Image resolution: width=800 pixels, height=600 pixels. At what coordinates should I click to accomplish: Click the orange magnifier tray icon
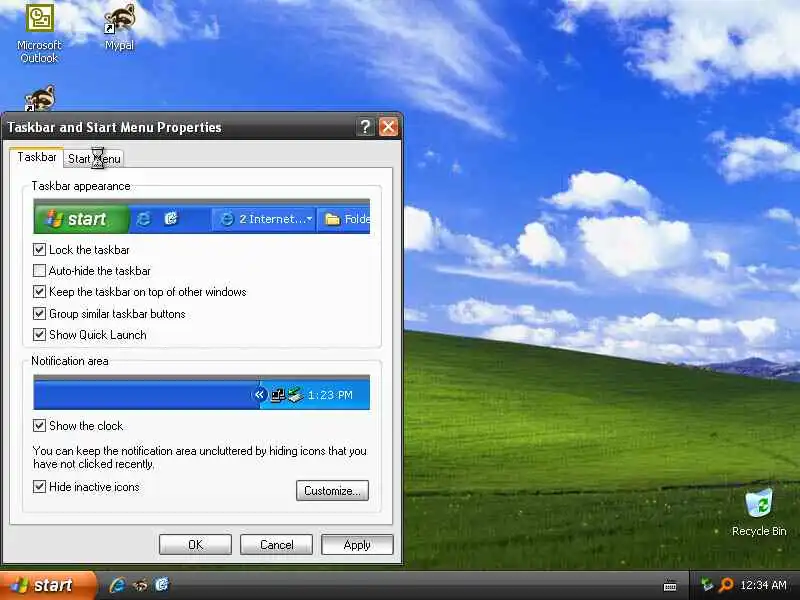(x=726, y=585)
